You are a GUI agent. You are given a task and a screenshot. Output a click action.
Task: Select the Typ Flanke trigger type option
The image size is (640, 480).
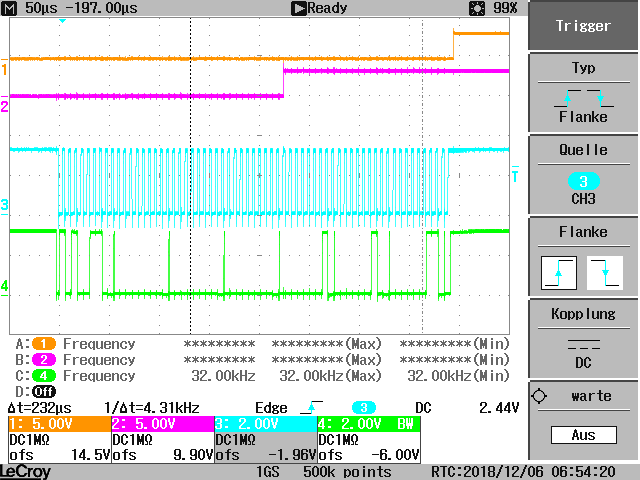pyautogui.click(x=583, y=93)
